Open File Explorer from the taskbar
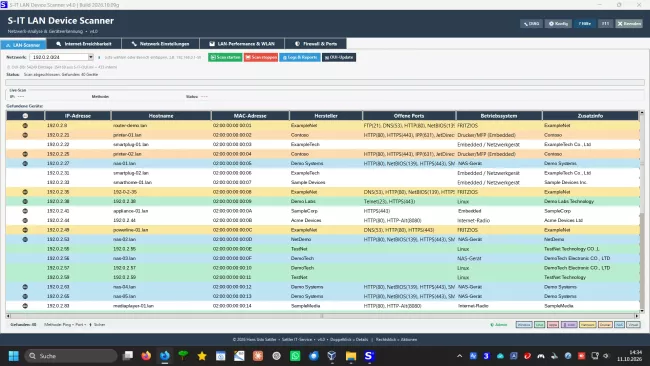This screenshot has width=650, height=366. click(351, 356)
